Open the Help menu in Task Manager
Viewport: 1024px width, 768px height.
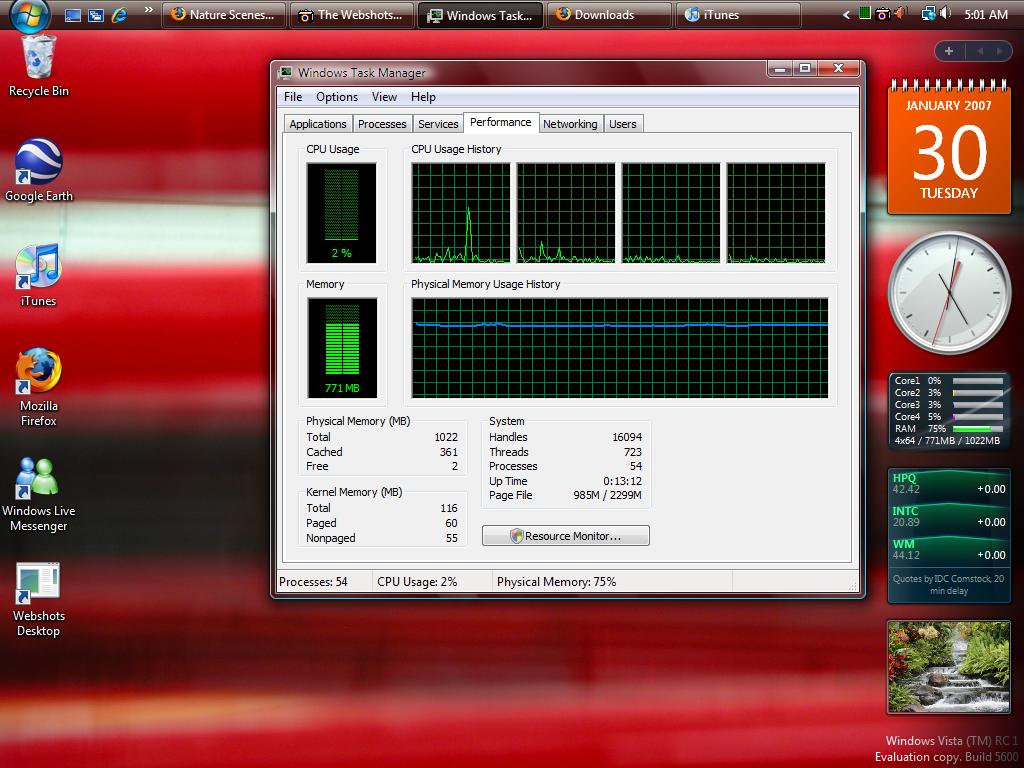click(x=423, y=97)
